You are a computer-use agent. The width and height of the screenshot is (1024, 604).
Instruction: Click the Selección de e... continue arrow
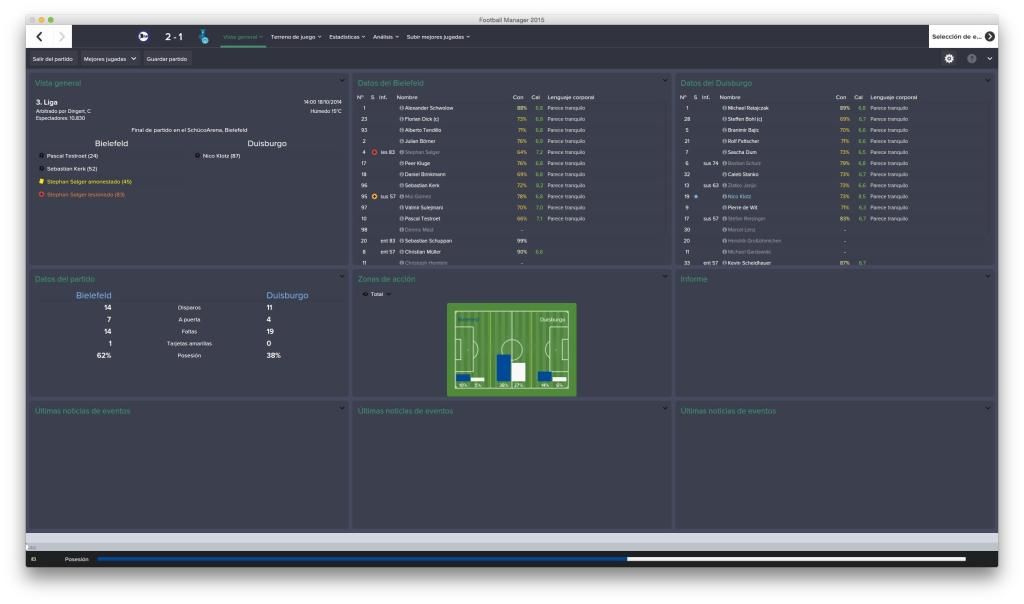[990, 37]
